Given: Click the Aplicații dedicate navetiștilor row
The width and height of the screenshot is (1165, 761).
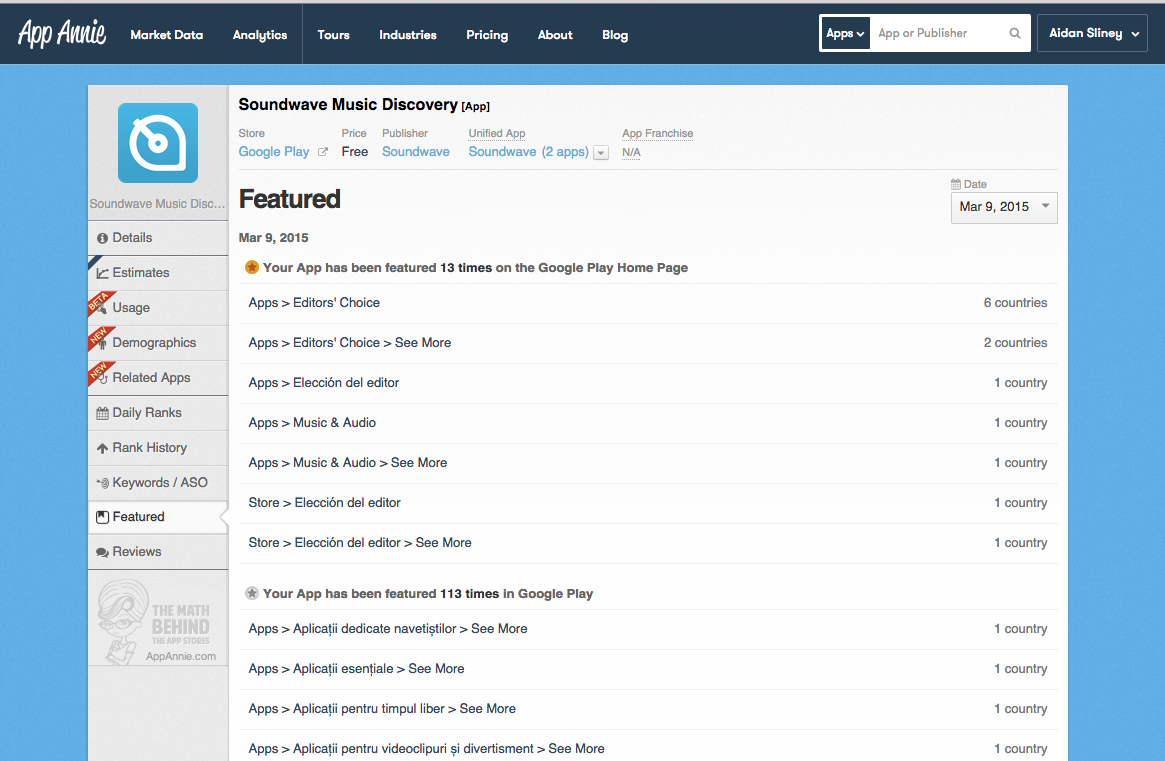Looking at the screenshot, I should tap(648, 629).
